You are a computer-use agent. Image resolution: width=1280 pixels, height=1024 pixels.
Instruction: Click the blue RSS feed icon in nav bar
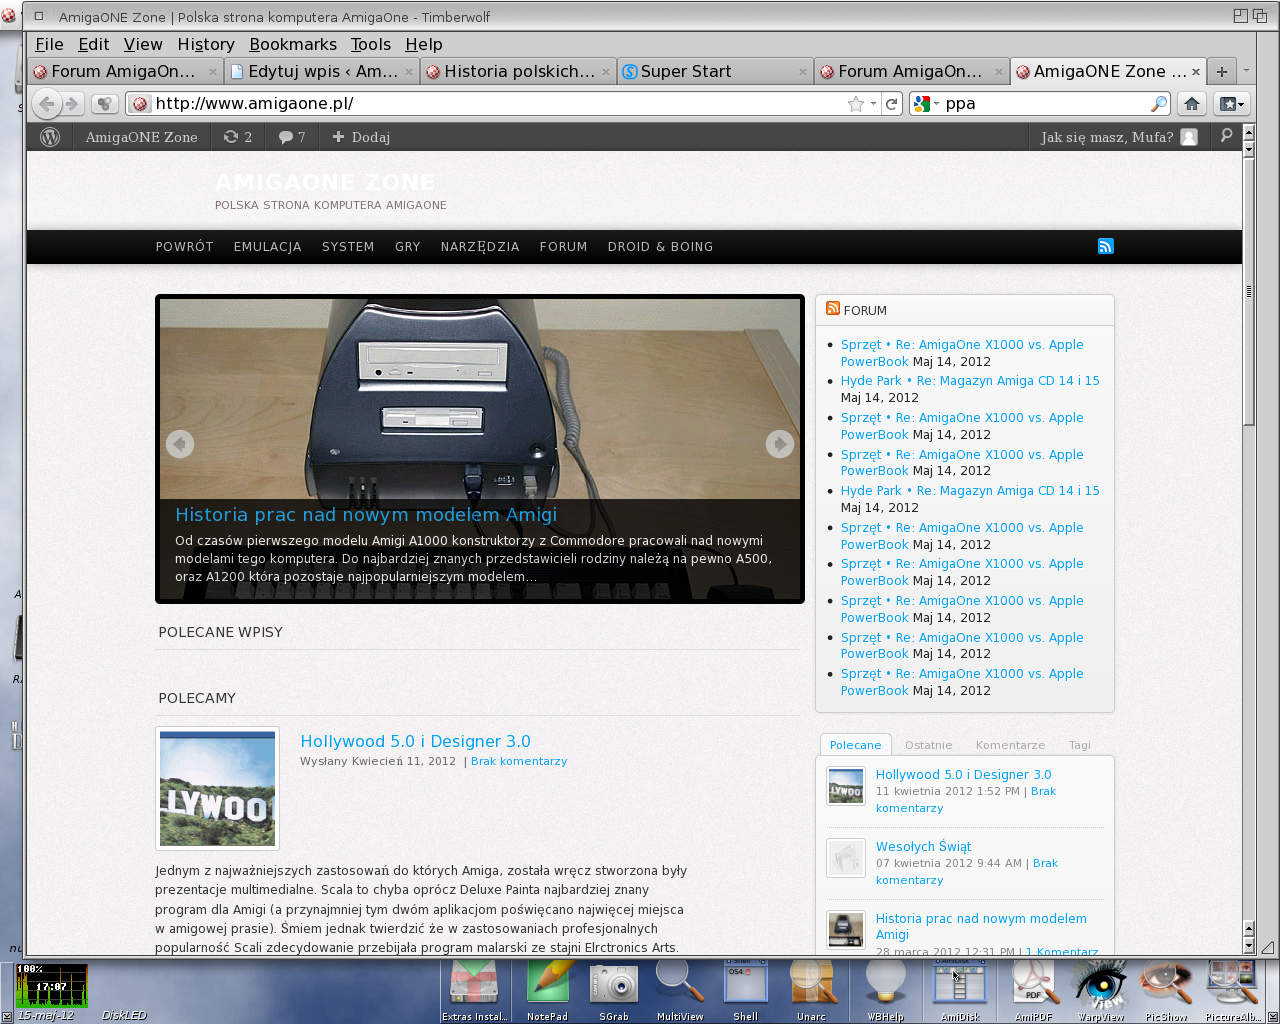(x=1105, y=246)
